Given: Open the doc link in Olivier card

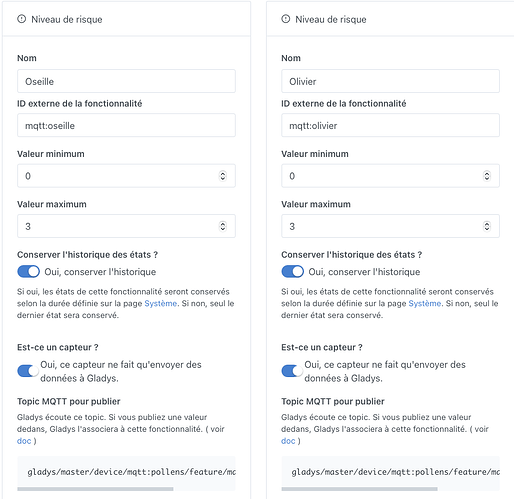Looking at the screenshot, I should 288,441.
